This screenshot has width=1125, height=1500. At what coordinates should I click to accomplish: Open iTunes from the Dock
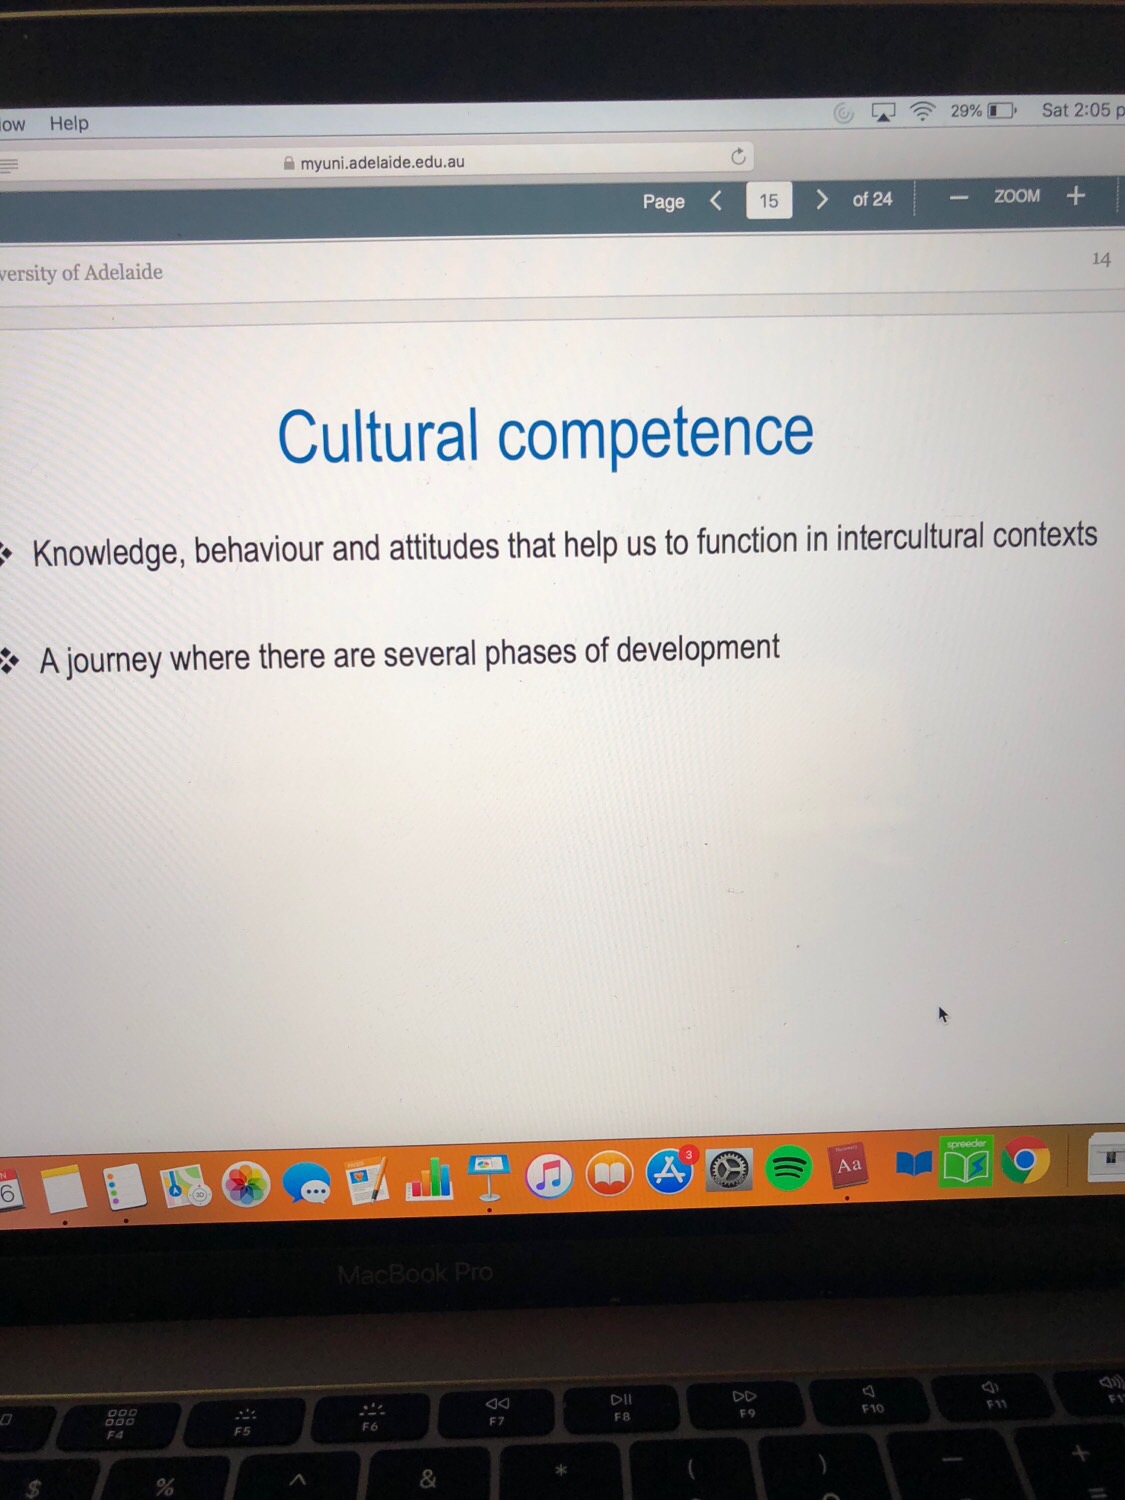click(549, 1177)
